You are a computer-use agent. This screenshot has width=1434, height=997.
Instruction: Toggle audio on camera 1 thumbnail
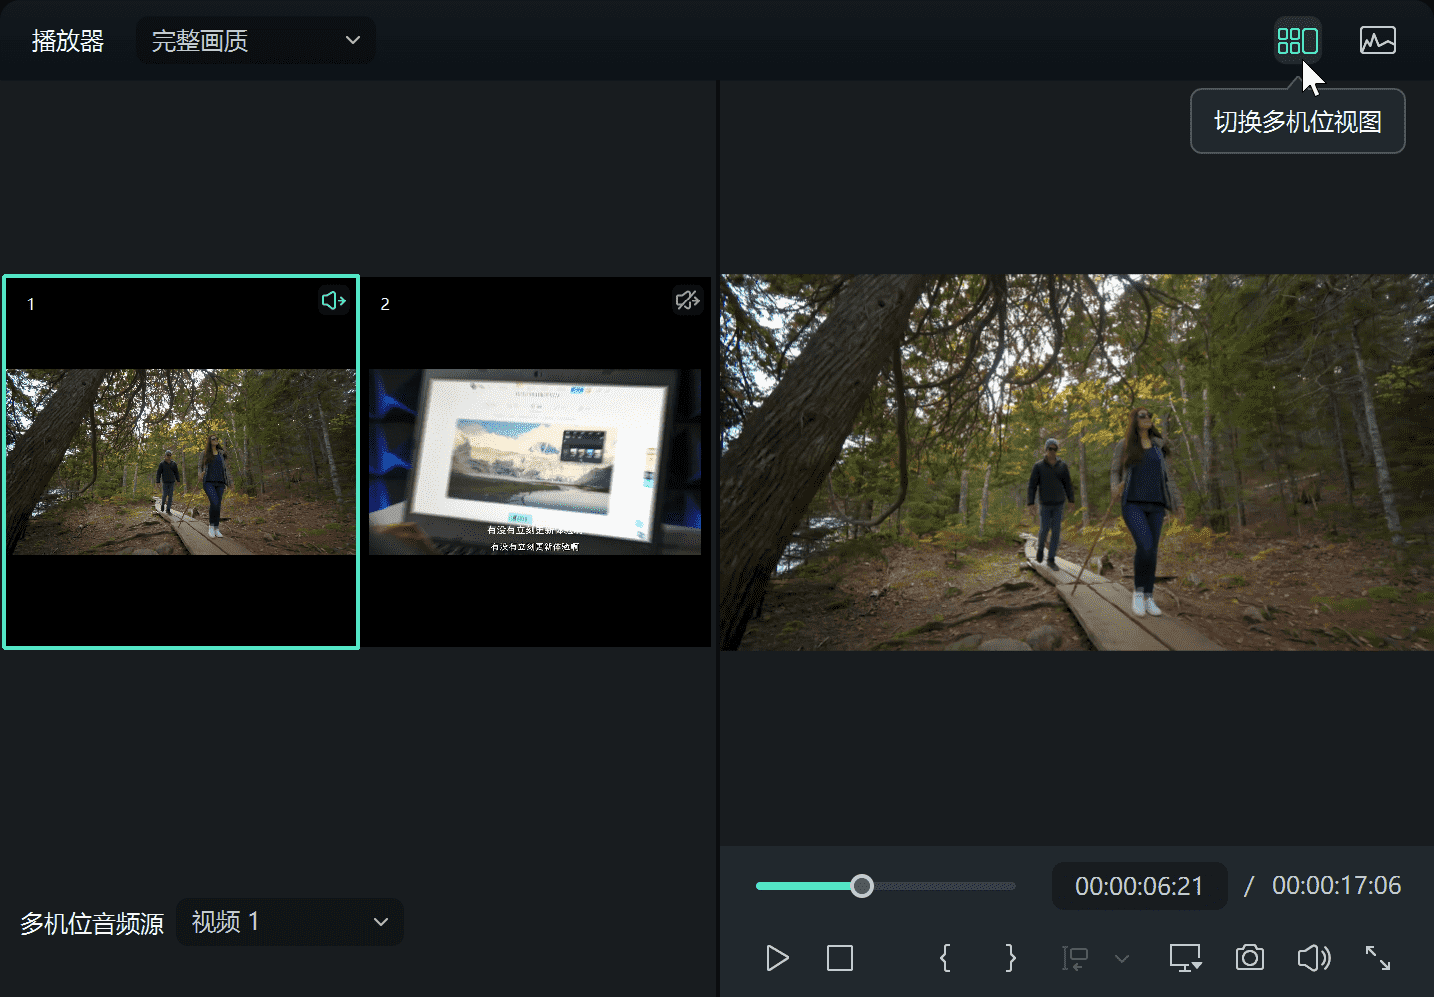pos(333,301)
